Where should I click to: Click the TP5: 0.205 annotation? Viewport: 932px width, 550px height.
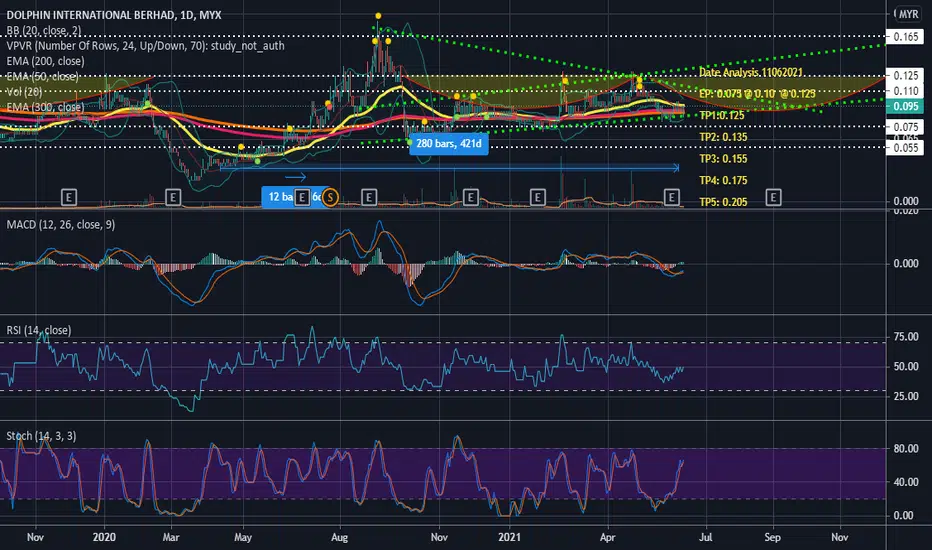pyautogui.click(x=723, y=202)
